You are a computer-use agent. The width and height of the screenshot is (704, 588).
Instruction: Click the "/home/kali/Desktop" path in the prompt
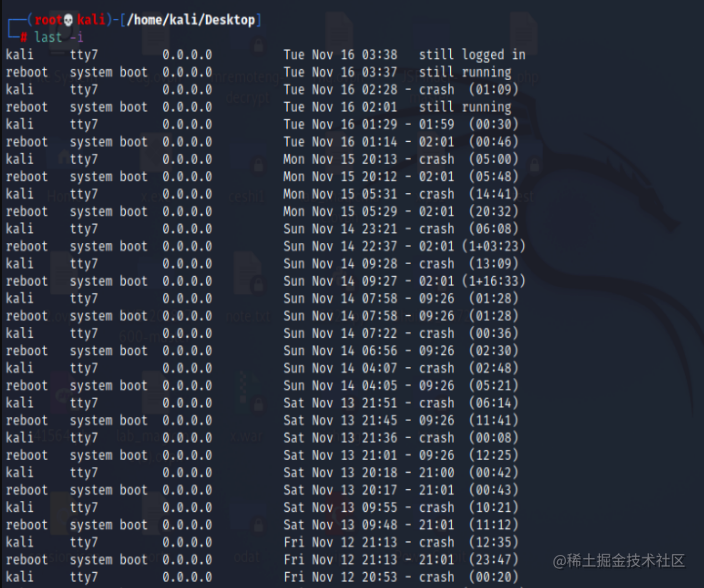point(191,20)
